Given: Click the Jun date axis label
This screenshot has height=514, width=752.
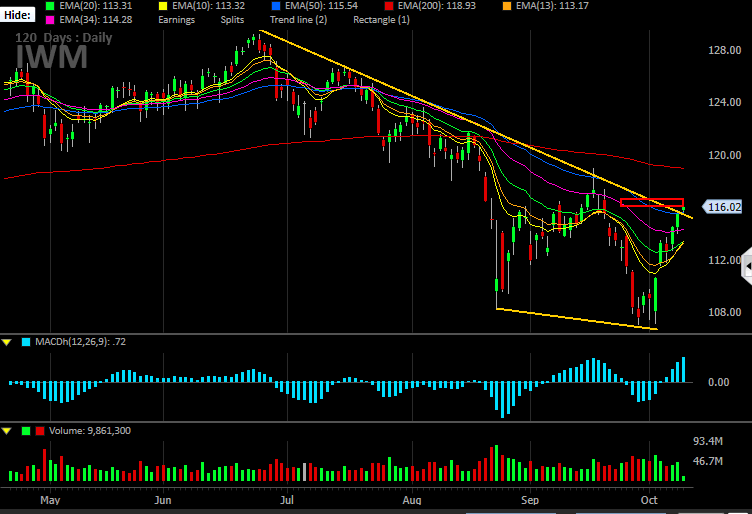Looking at the screenshot, I should pyautogui.click(x=163, y=500).
